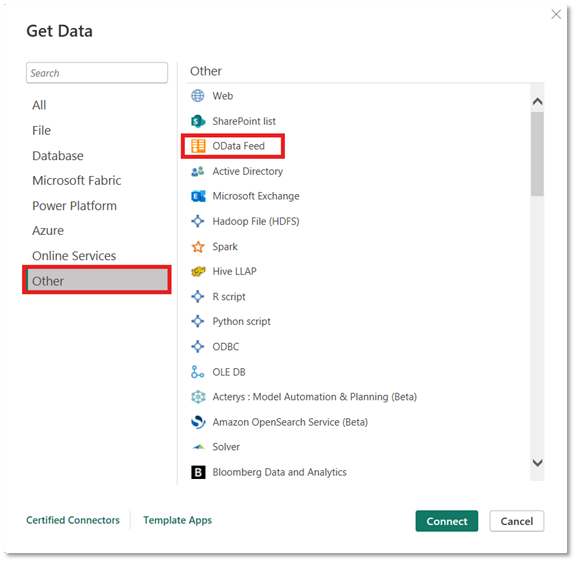Click the Spark star icon
Viewport: 576px width, 562px height.
pyautogui.click(x=198, y=246)
